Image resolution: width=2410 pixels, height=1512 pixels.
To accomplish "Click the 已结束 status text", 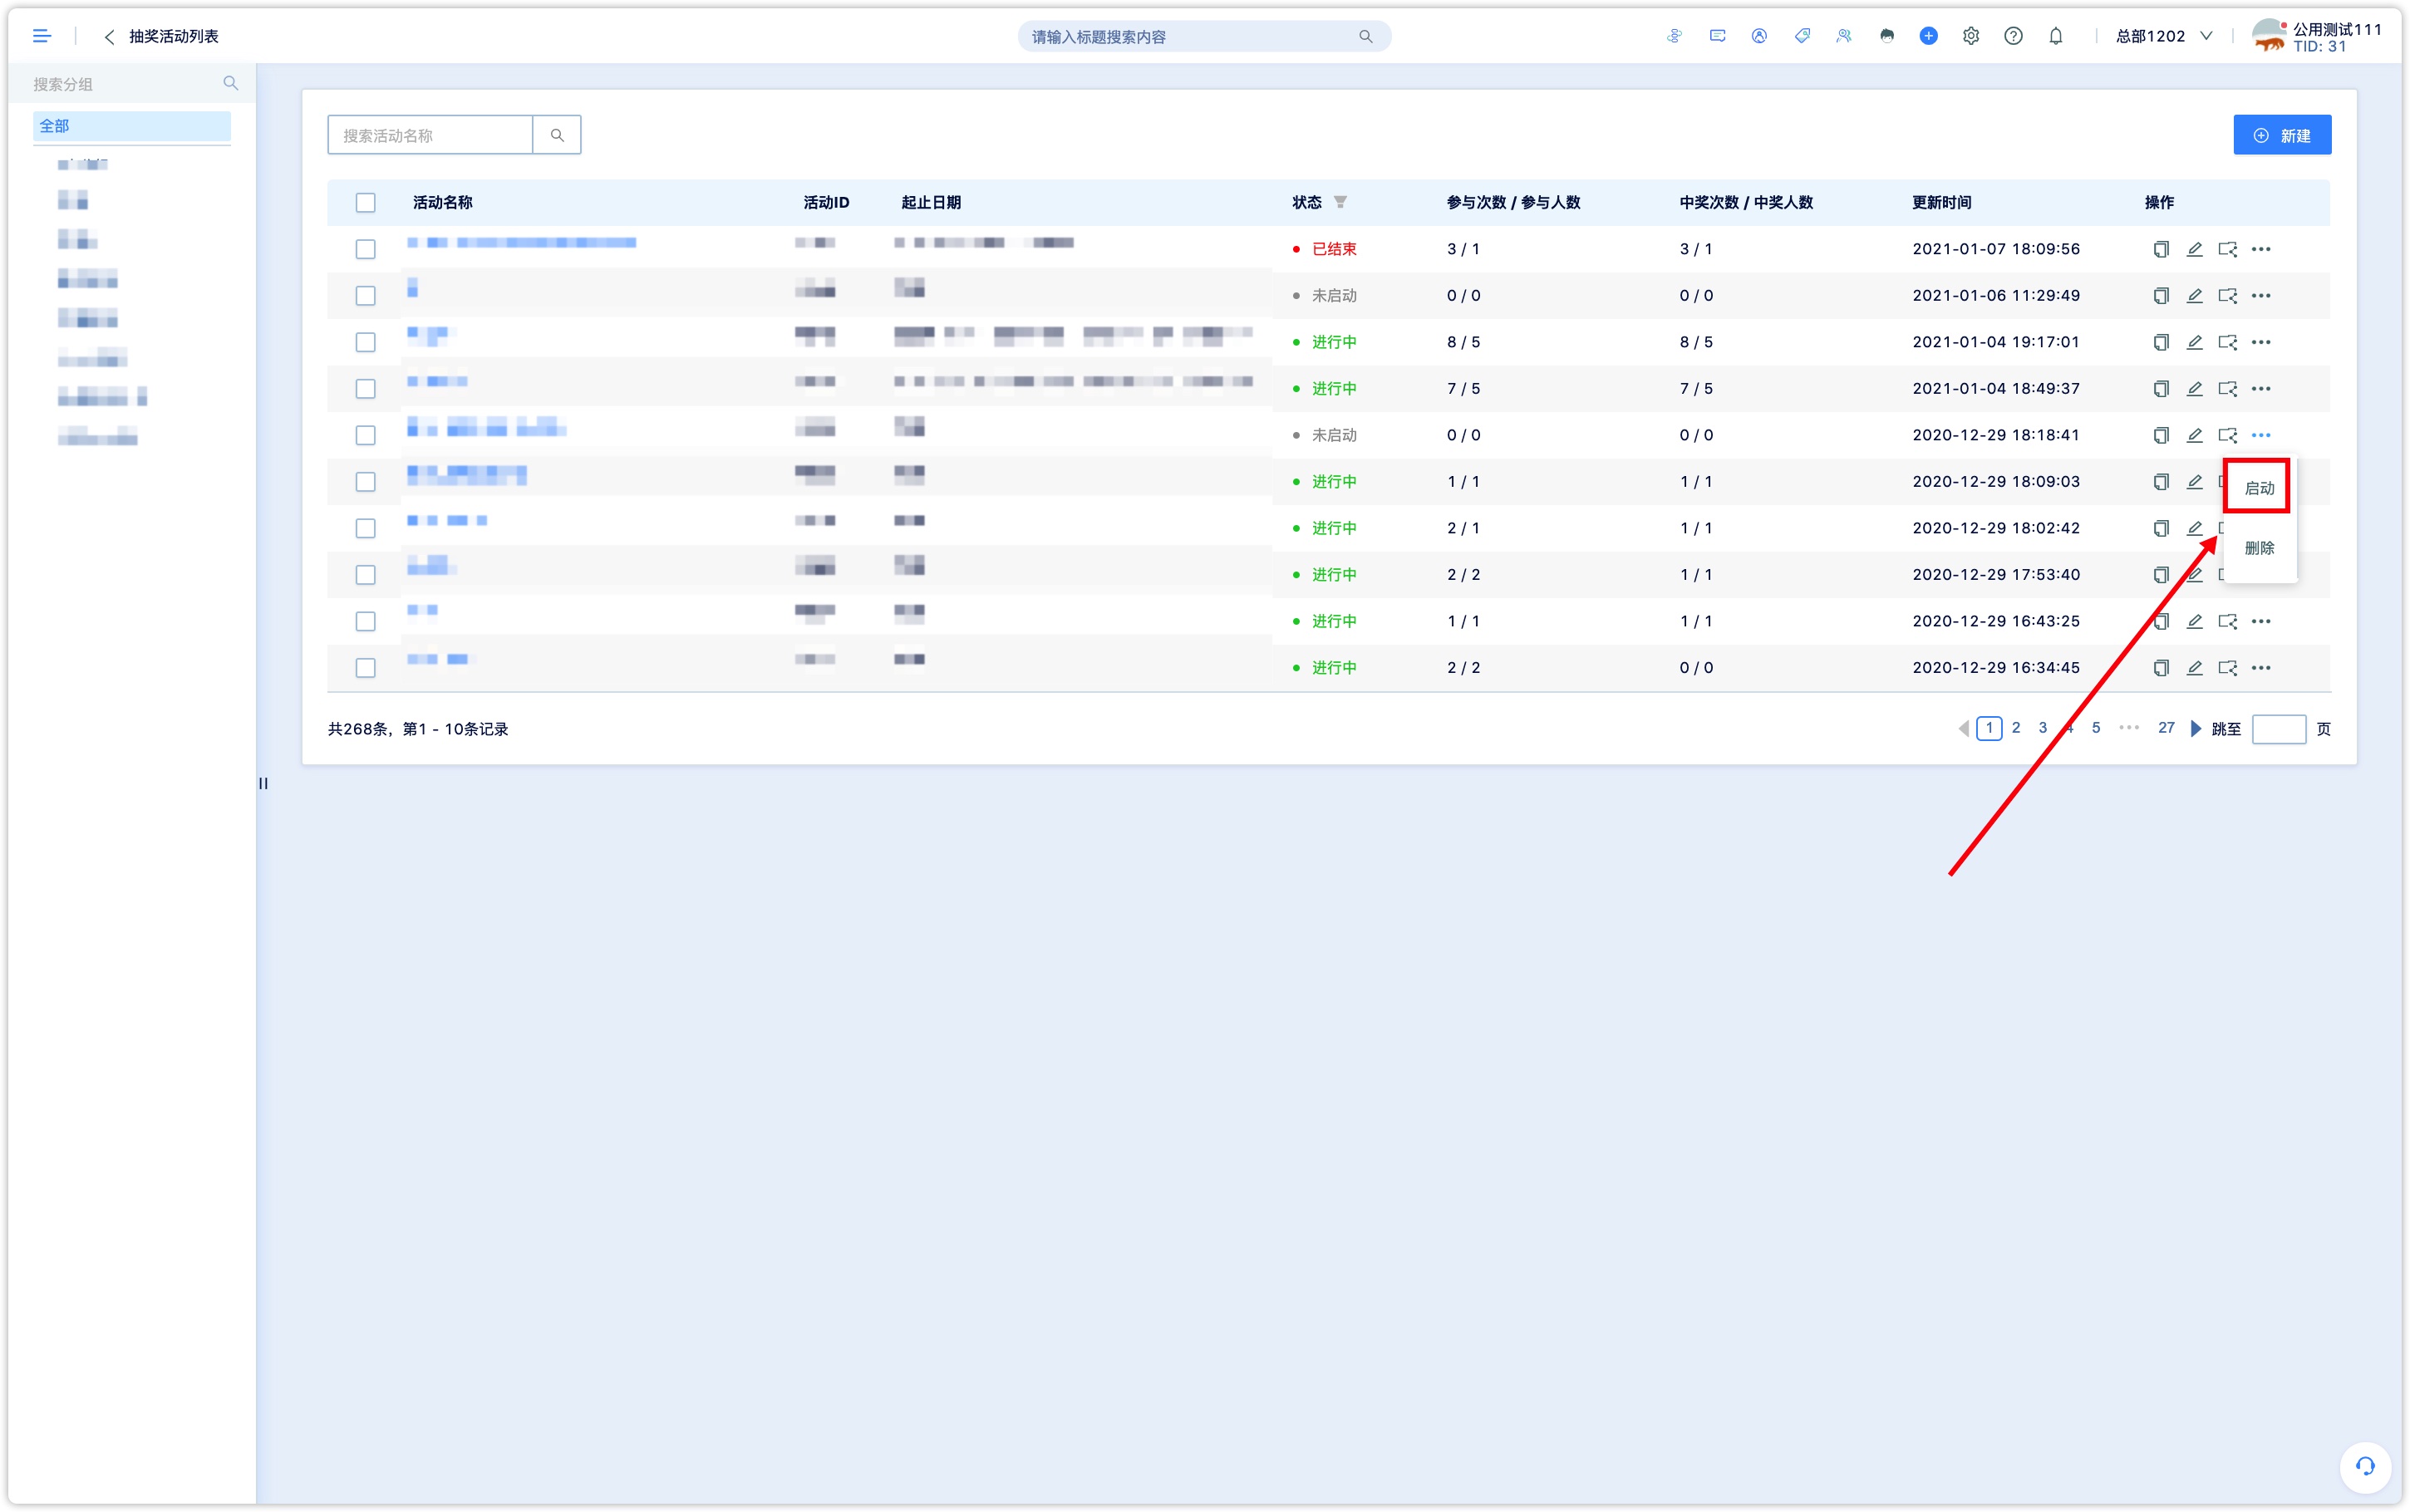I will coord(1333,249).
